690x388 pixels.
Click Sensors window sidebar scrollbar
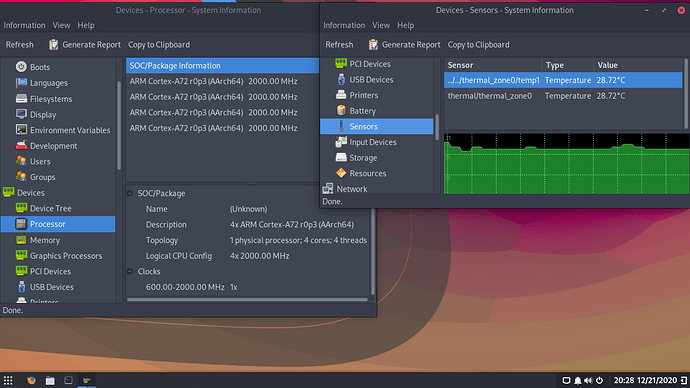437,127
